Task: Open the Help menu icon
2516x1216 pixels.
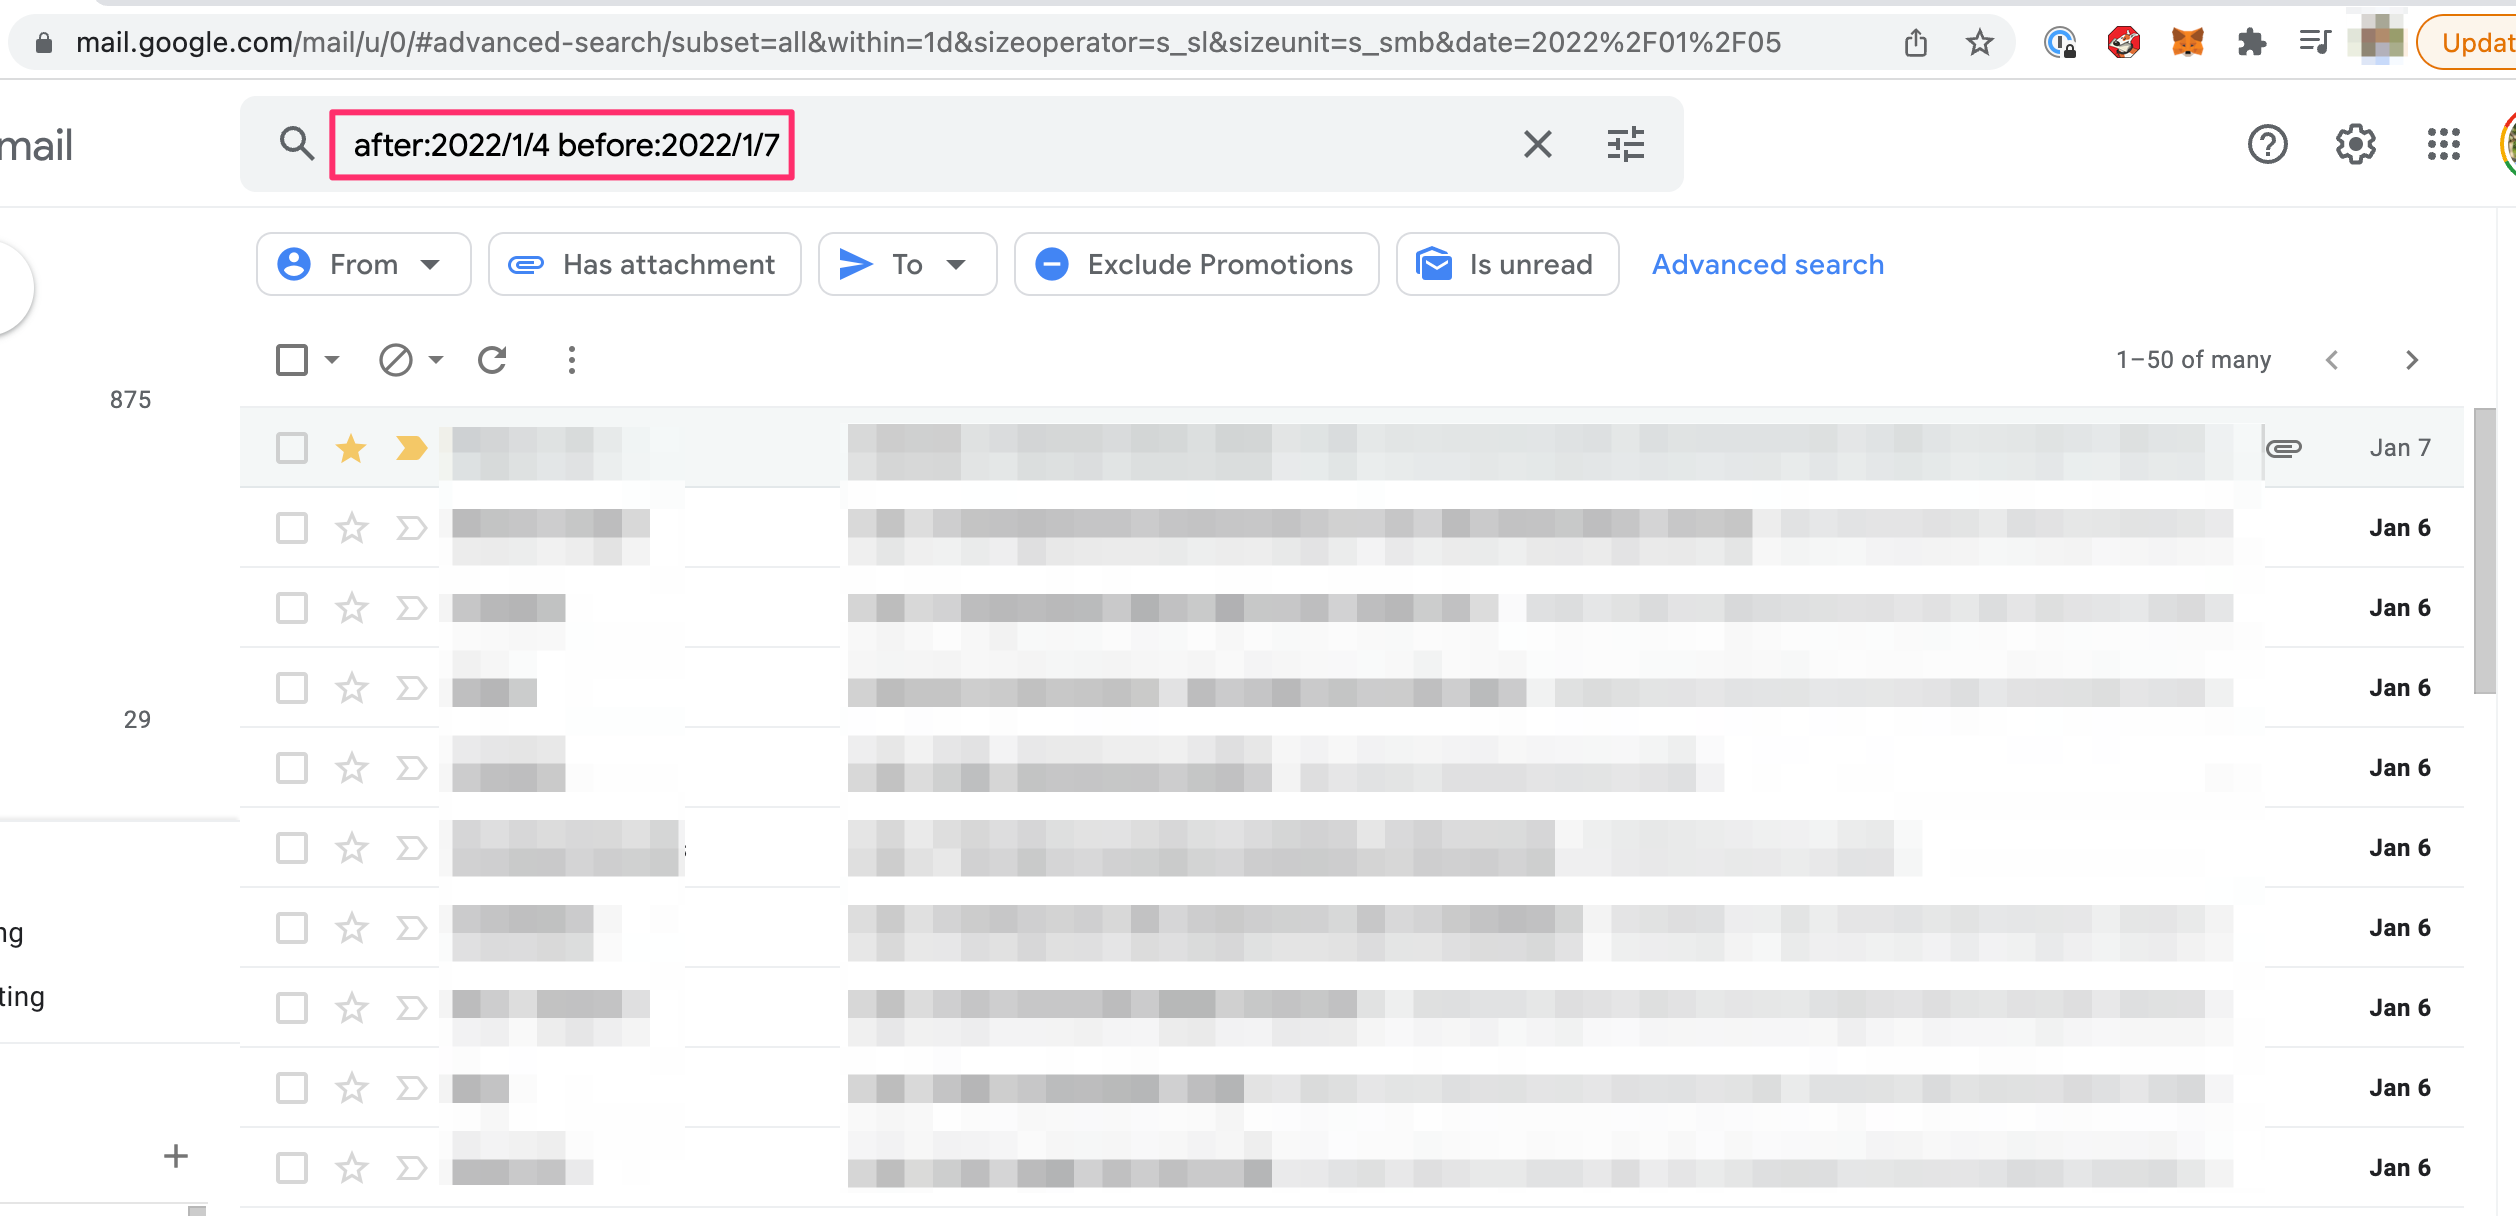Action: coord(2267,144)
